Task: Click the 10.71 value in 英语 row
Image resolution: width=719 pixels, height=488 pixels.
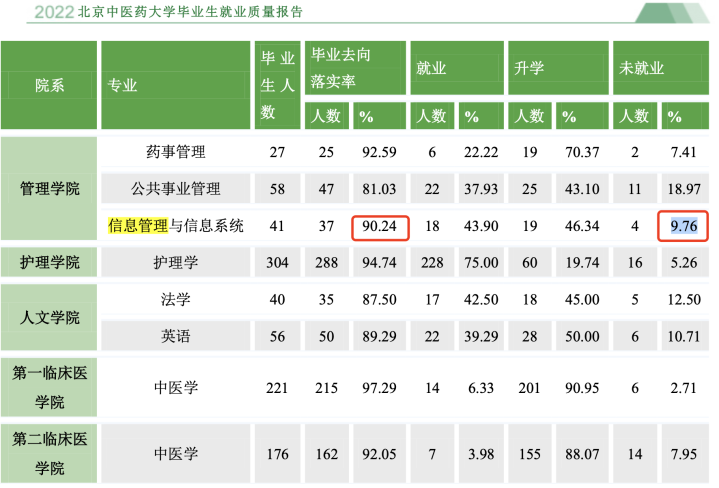Action: coord(684,337)
